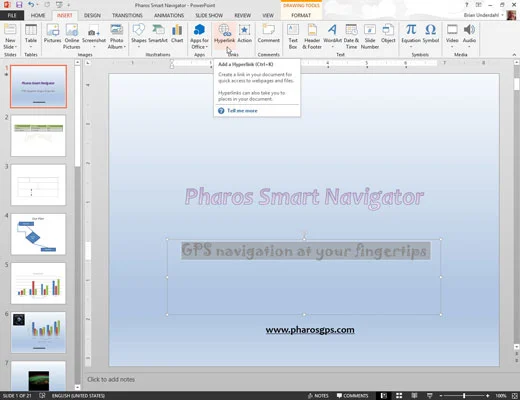Insert Date & Time
Viewport: 520px width, 400px height.
(x=351, y=36)
